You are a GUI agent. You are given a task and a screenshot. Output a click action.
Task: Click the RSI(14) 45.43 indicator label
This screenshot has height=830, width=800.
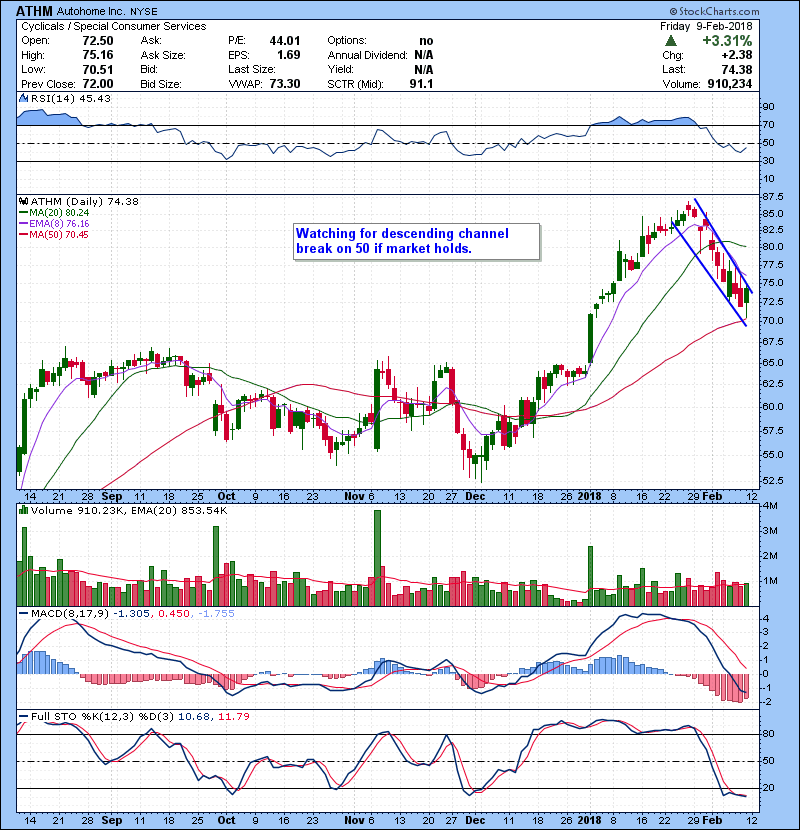point(71,98)
